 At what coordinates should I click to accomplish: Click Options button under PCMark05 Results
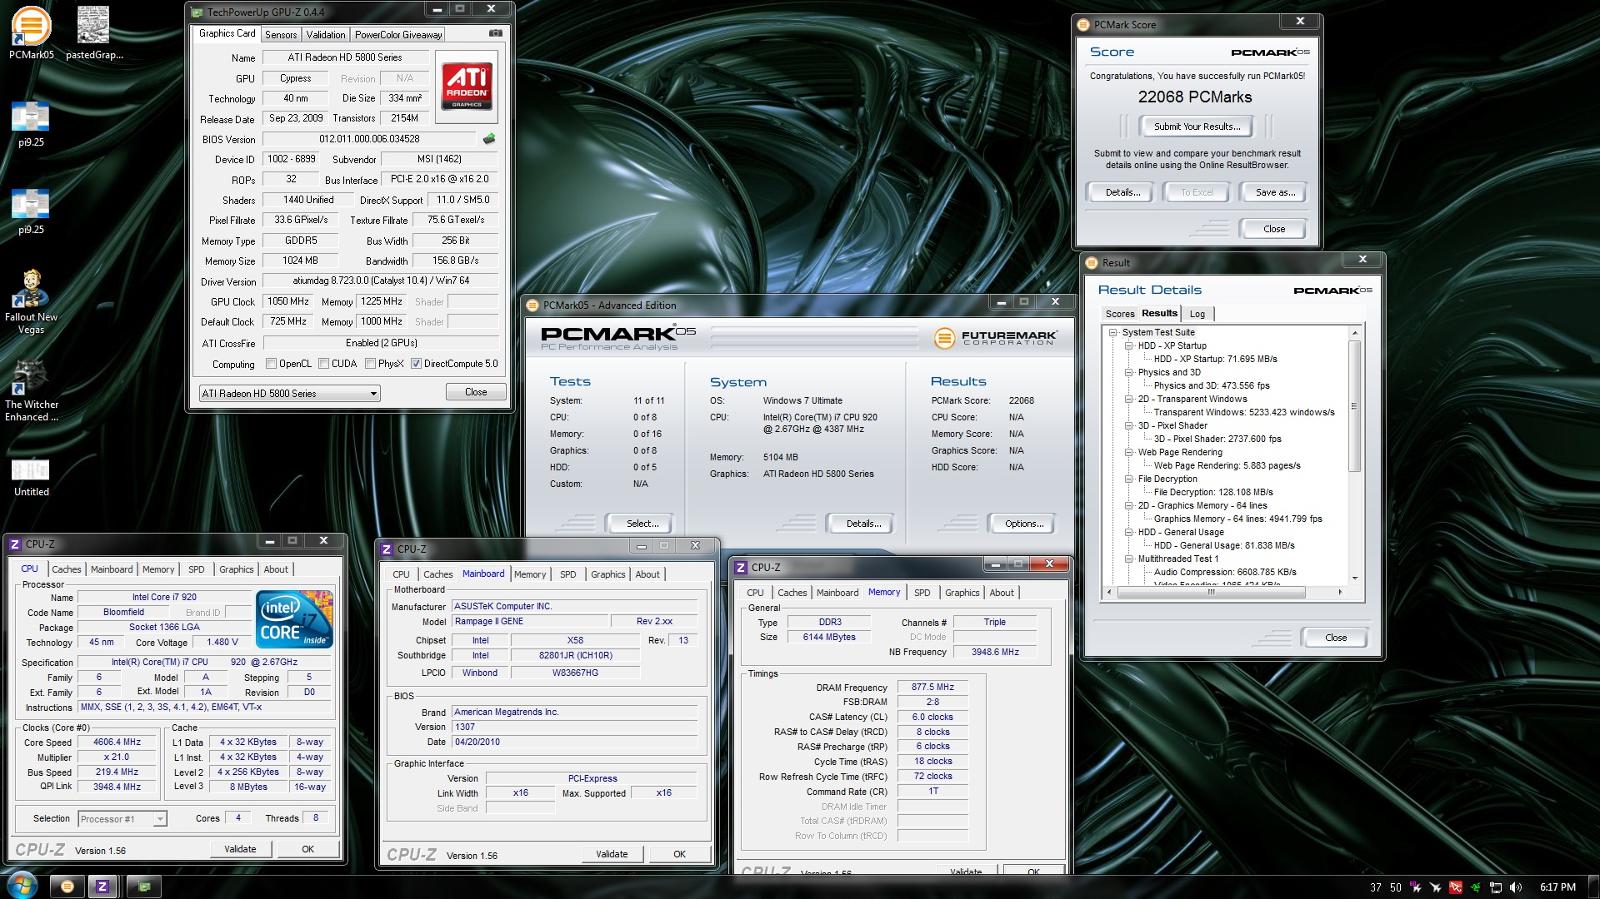(x=1024, y=523)
